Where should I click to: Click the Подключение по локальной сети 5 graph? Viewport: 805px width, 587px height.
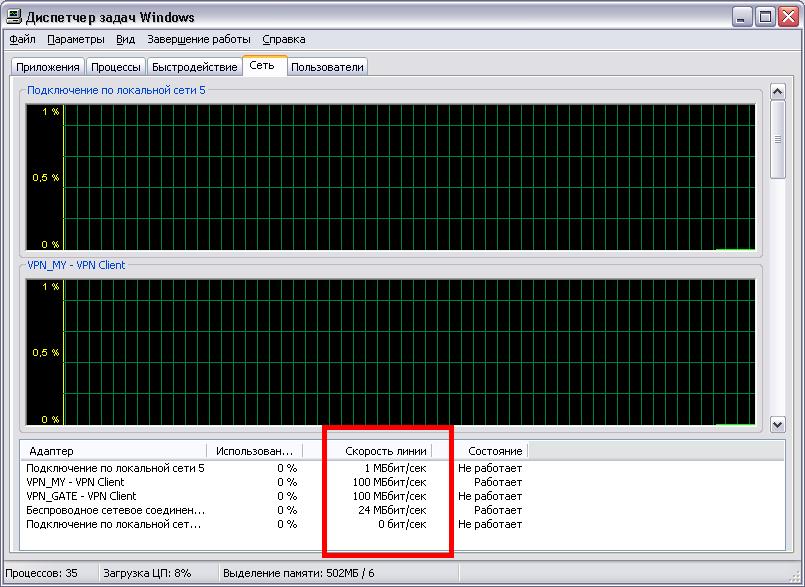tap(391, 177)
